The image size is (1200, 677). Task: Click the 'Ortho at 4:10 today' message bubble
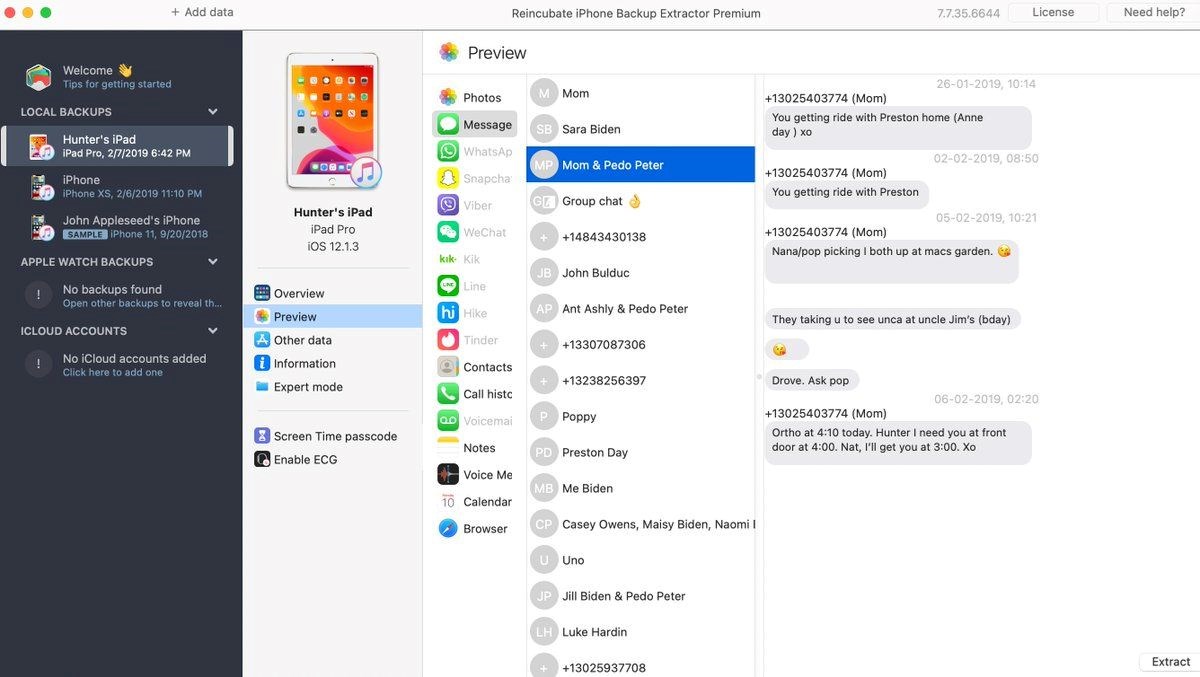(x=898, y=441)
